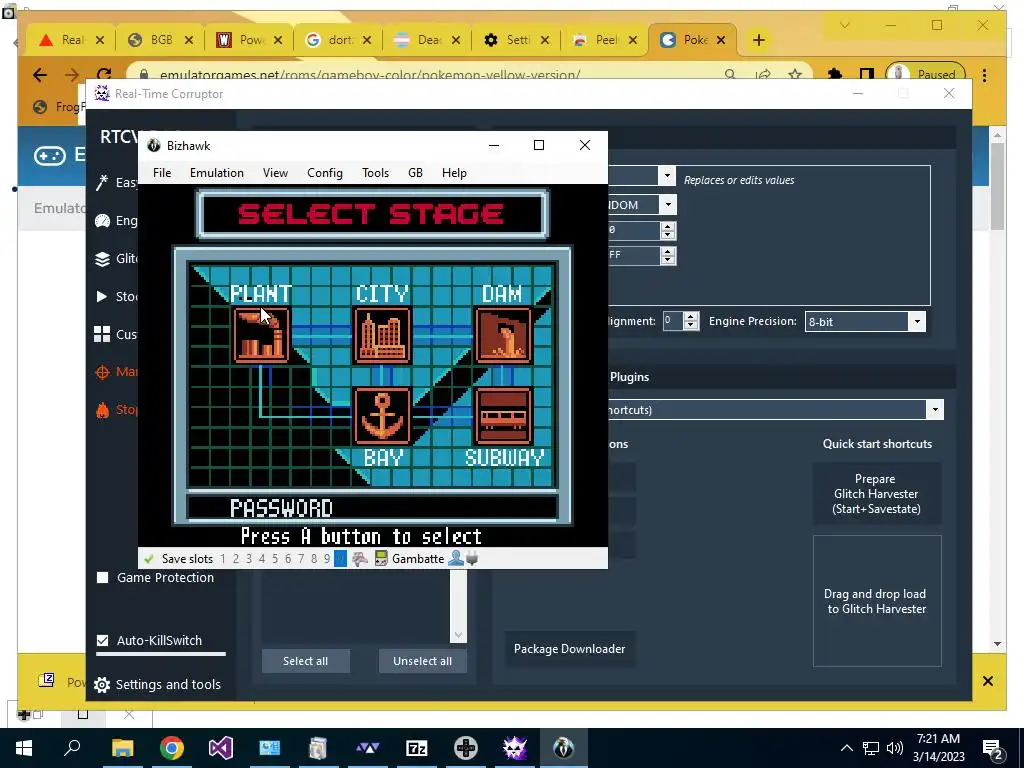Click Prepare Glitch Harvester shortcut

(x=876, y=494)
